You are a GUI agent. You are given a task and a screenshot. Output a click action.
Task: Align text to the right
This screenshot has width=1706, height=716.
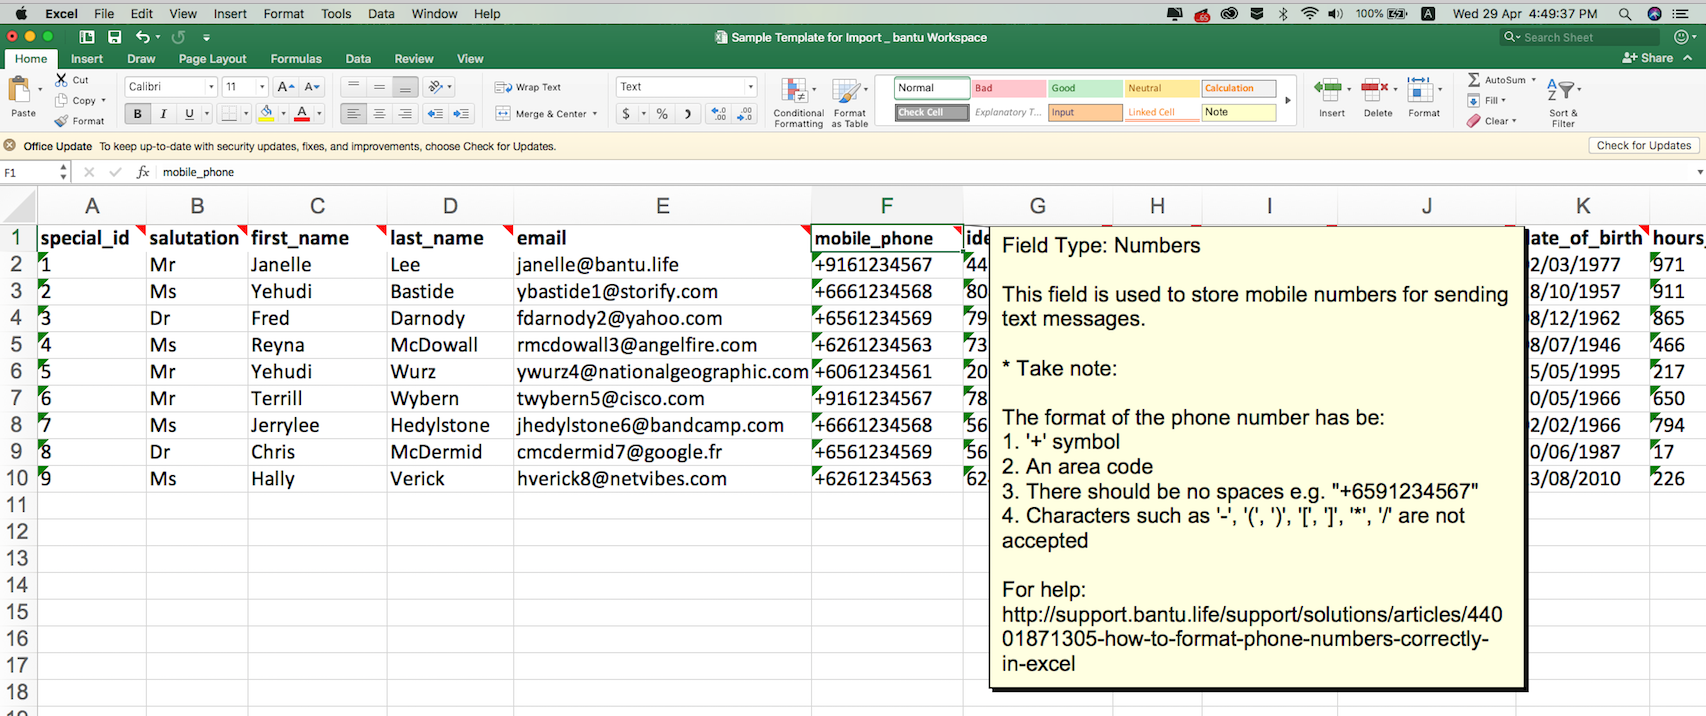[405, 114]
